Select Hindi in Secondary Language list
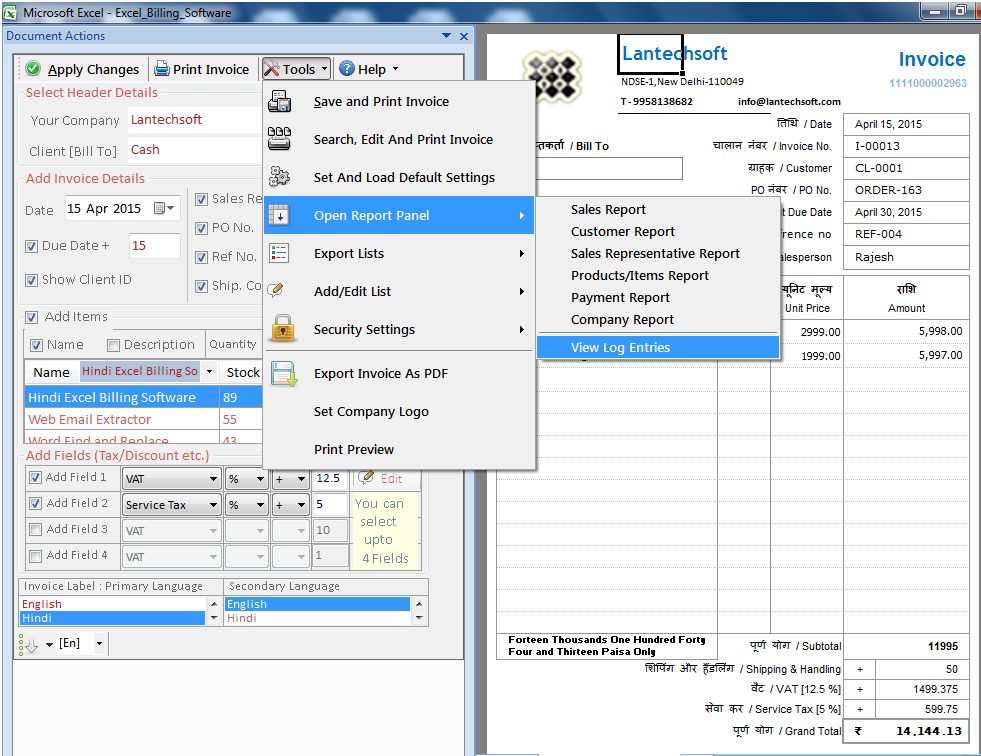Image resolution: width=981 pixels, height=756 pixels. (x=317, y=618)
